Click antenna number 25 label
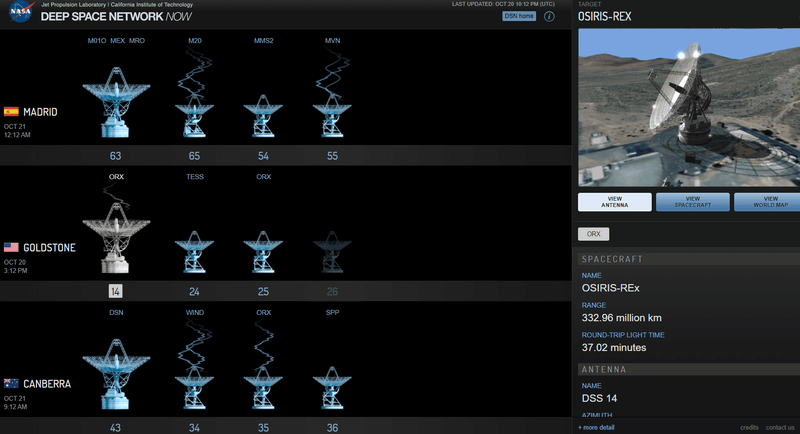Screen dimensions: 800x434 263,291
